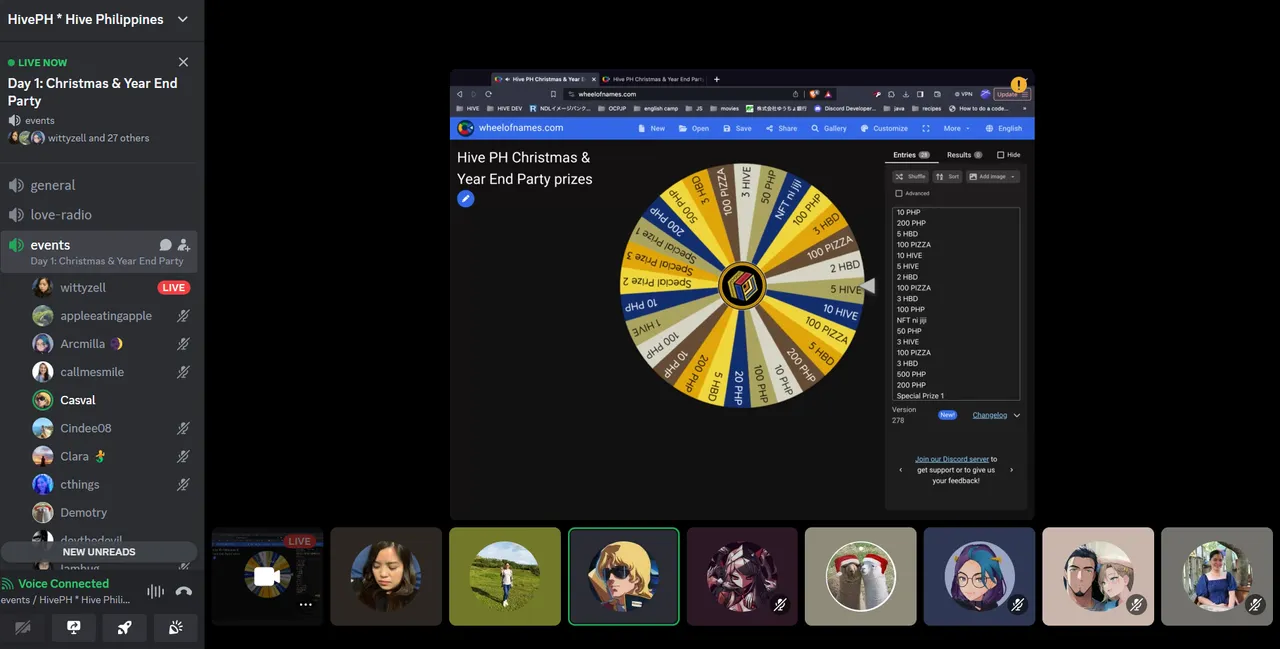Click New in wheelofnames toolbar
The height and width of the screenshot is (649, 1280).
pyautogui.click(x=651, y=128)
